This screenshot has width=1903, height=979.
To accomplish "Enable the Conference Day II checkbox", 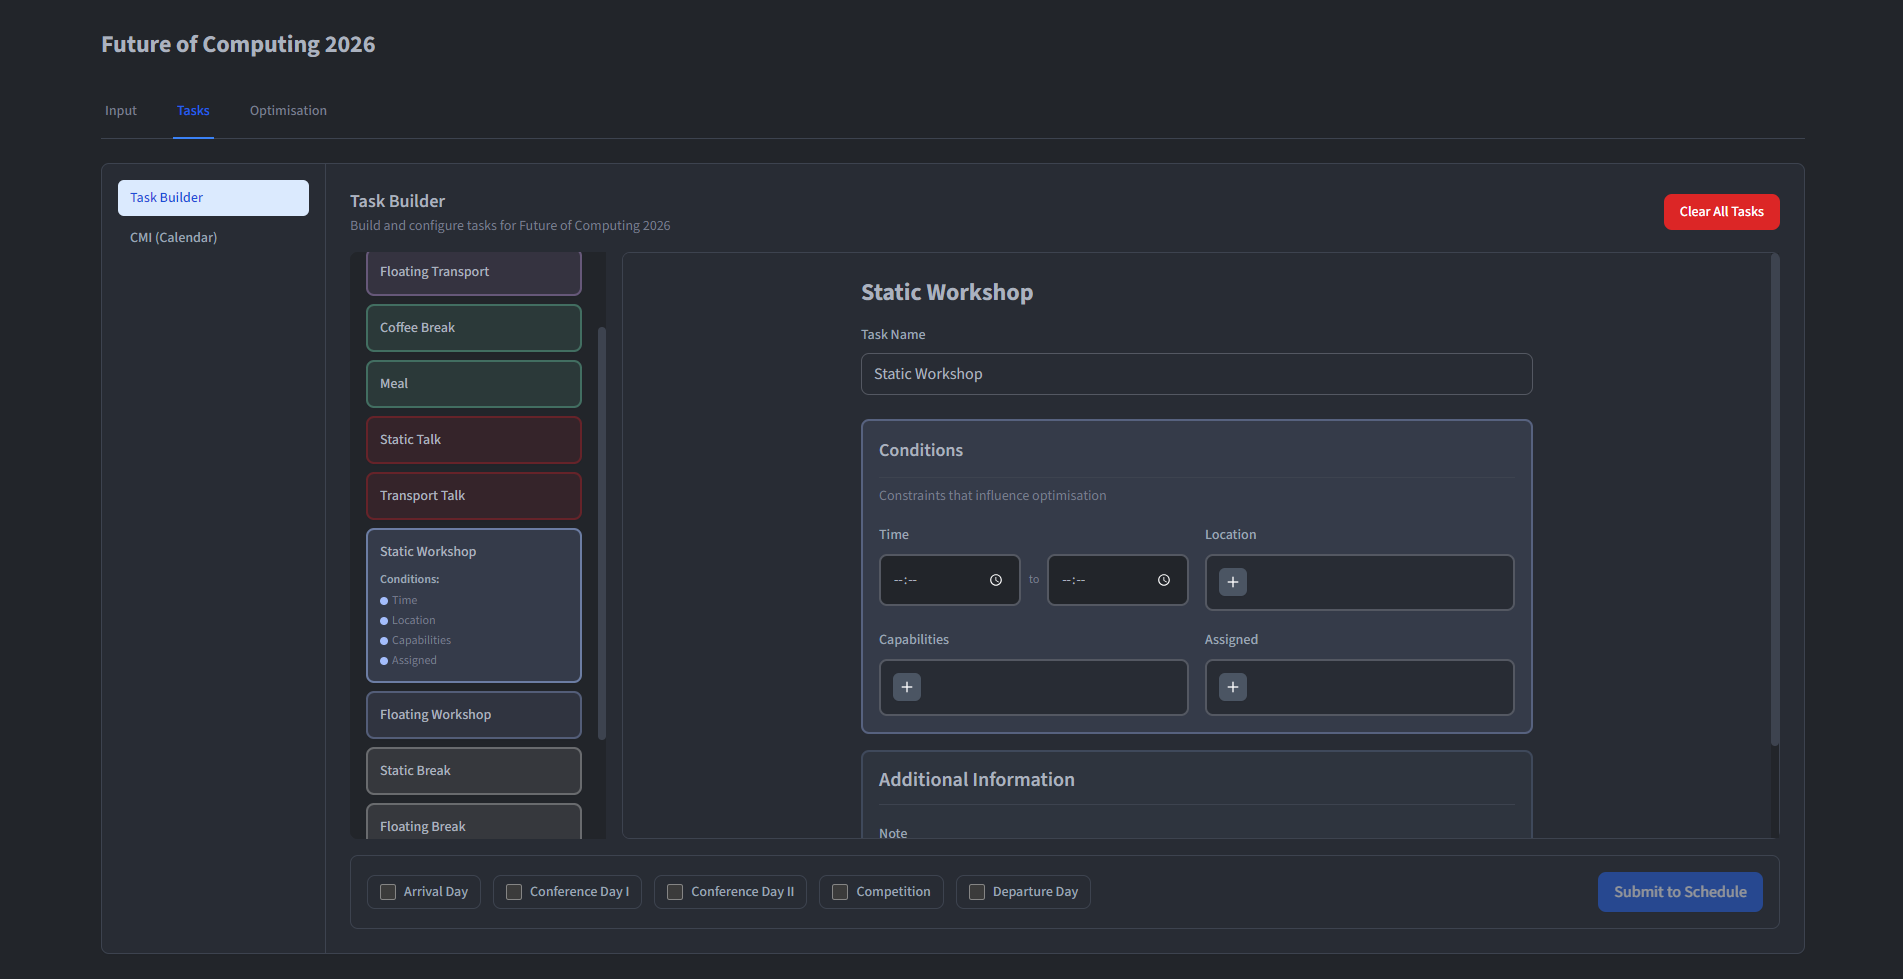I will click(x=675, y=892).
